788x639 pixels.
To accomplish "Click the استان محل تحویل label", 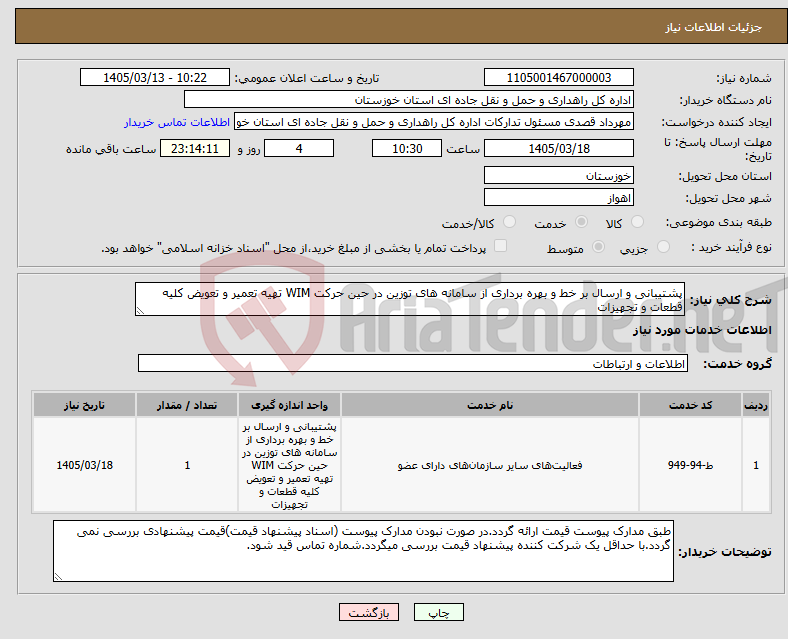I will click(x=725, y=176).
